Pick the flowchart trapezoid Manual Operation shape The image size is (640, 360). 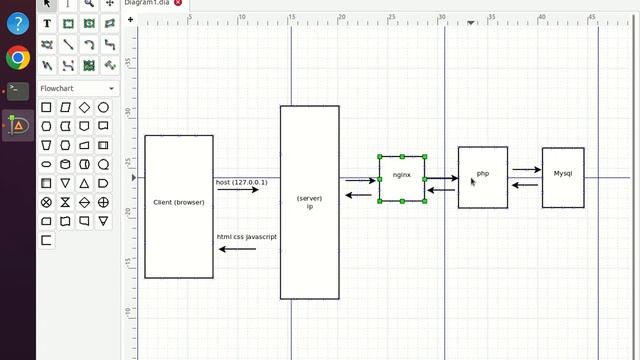pos(47,145)
